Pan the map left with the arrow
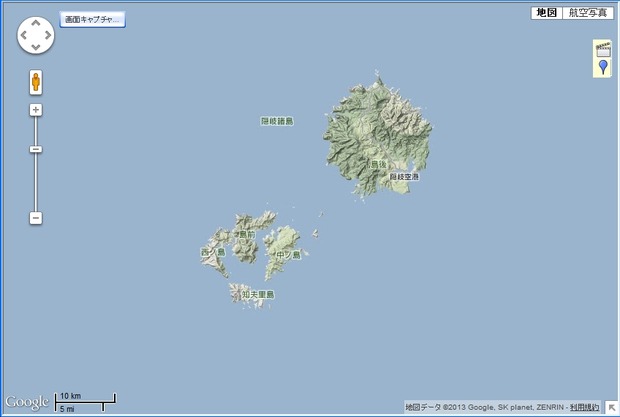 (24, 35)
